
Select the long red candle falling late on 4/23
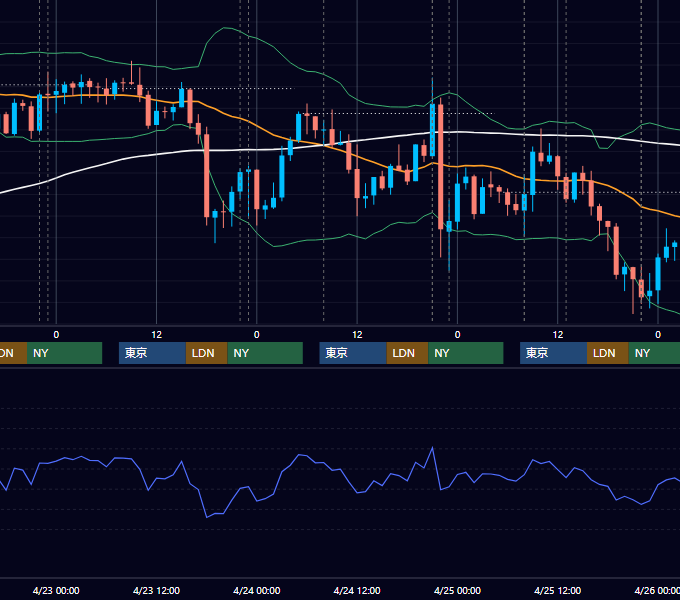pyautogui.click(x=206, y=176)
